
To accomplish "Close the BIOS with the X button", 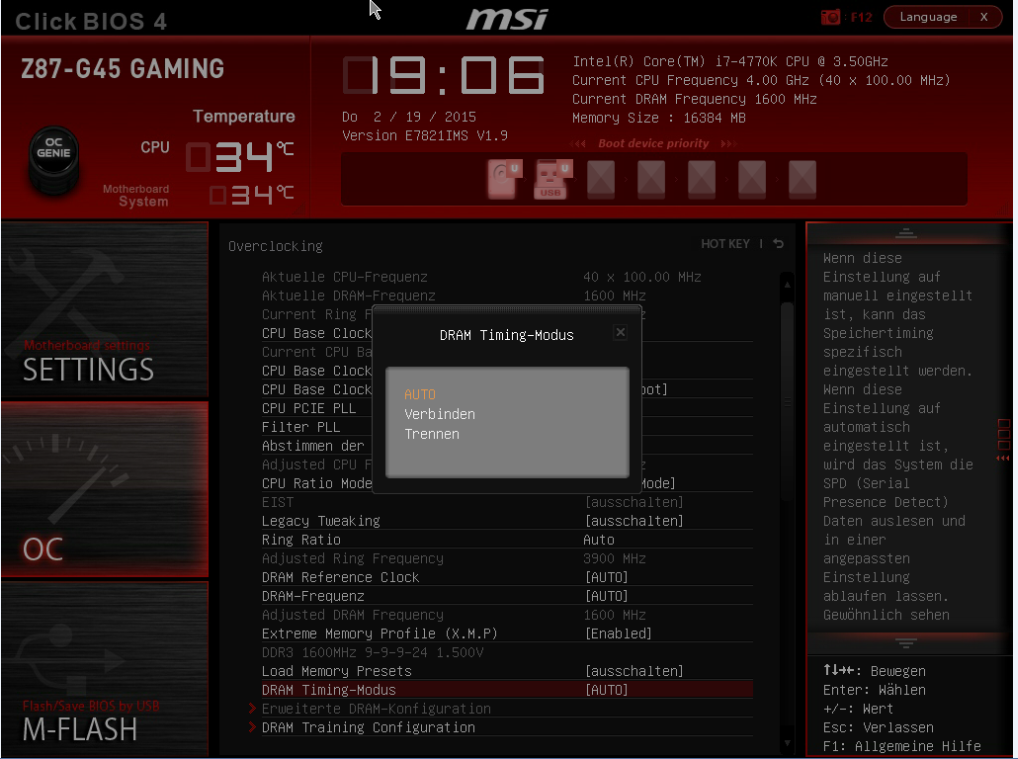I will click(x=984, y=17).
